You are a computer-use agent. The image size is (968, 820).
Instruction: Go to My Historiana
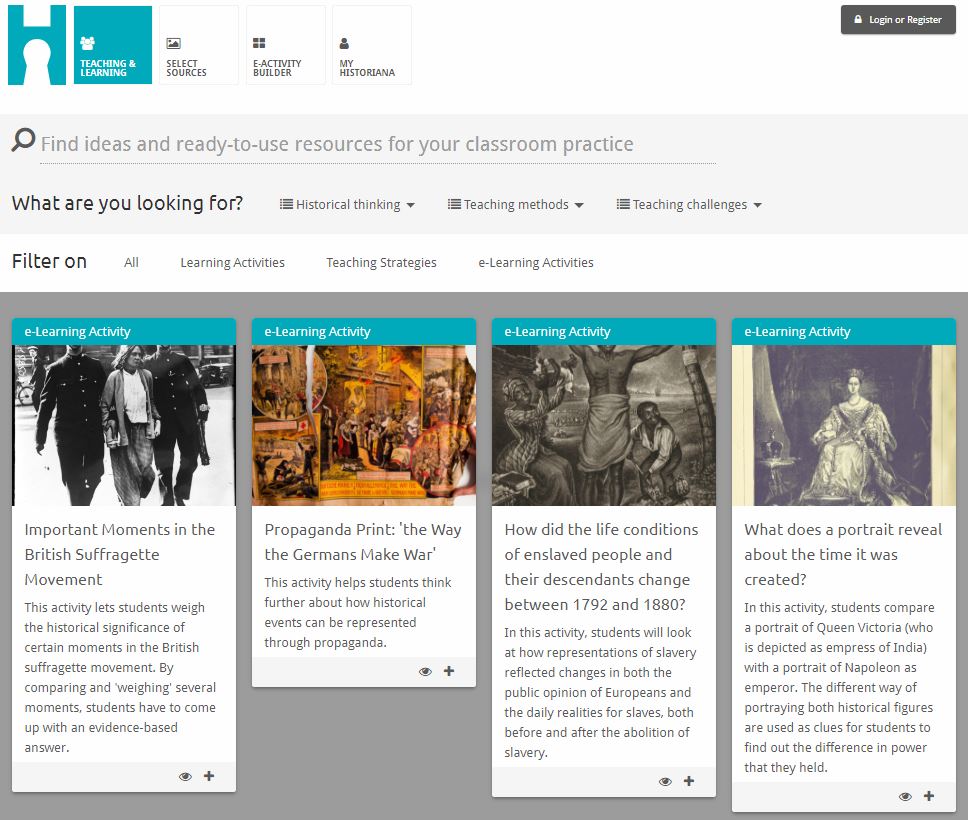coord(372,44)
